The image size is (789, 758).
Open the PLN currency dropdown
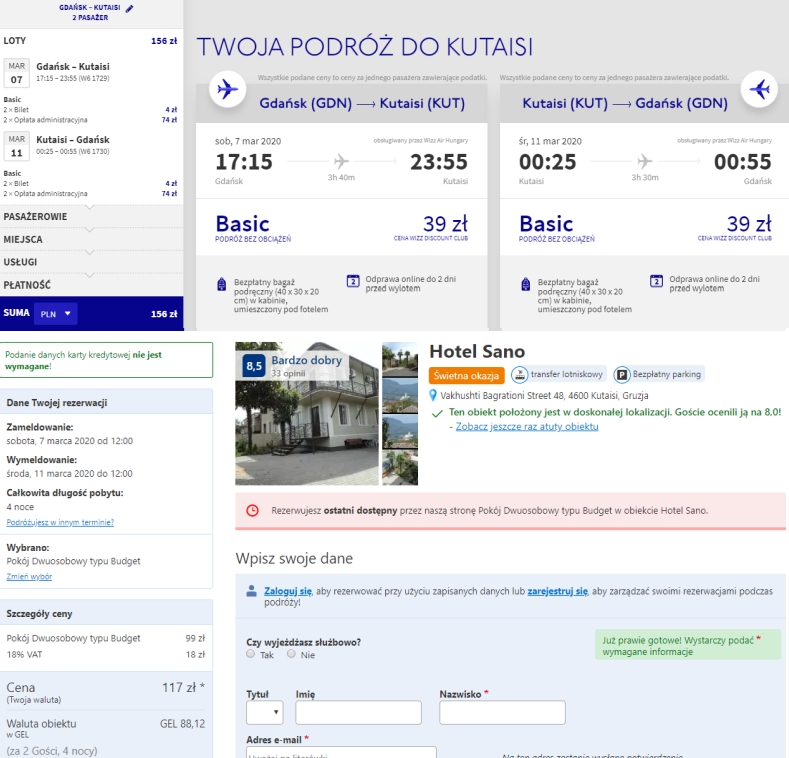pos(56,314)
